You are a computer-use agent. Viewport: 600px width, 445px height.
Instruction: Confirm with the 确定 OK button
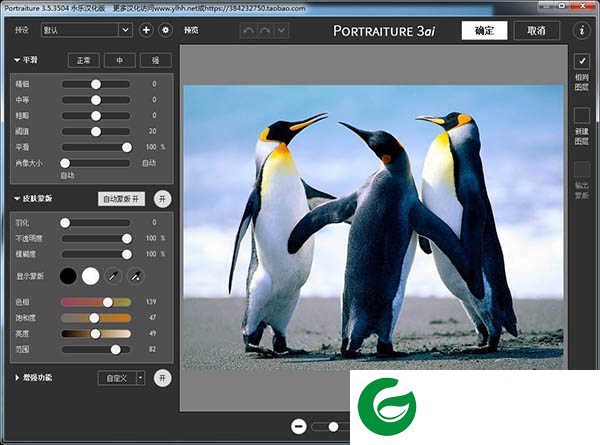coord(484,30)
